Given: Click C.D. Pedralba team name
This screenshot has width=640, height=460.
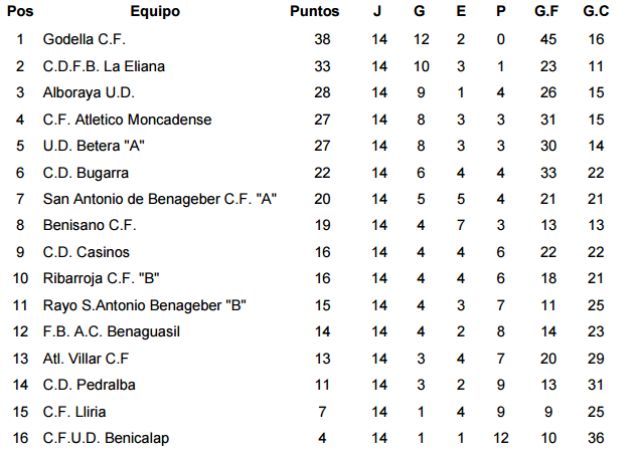Looking at the screenshot, I should pyautogui.click(x=89, y=384).
